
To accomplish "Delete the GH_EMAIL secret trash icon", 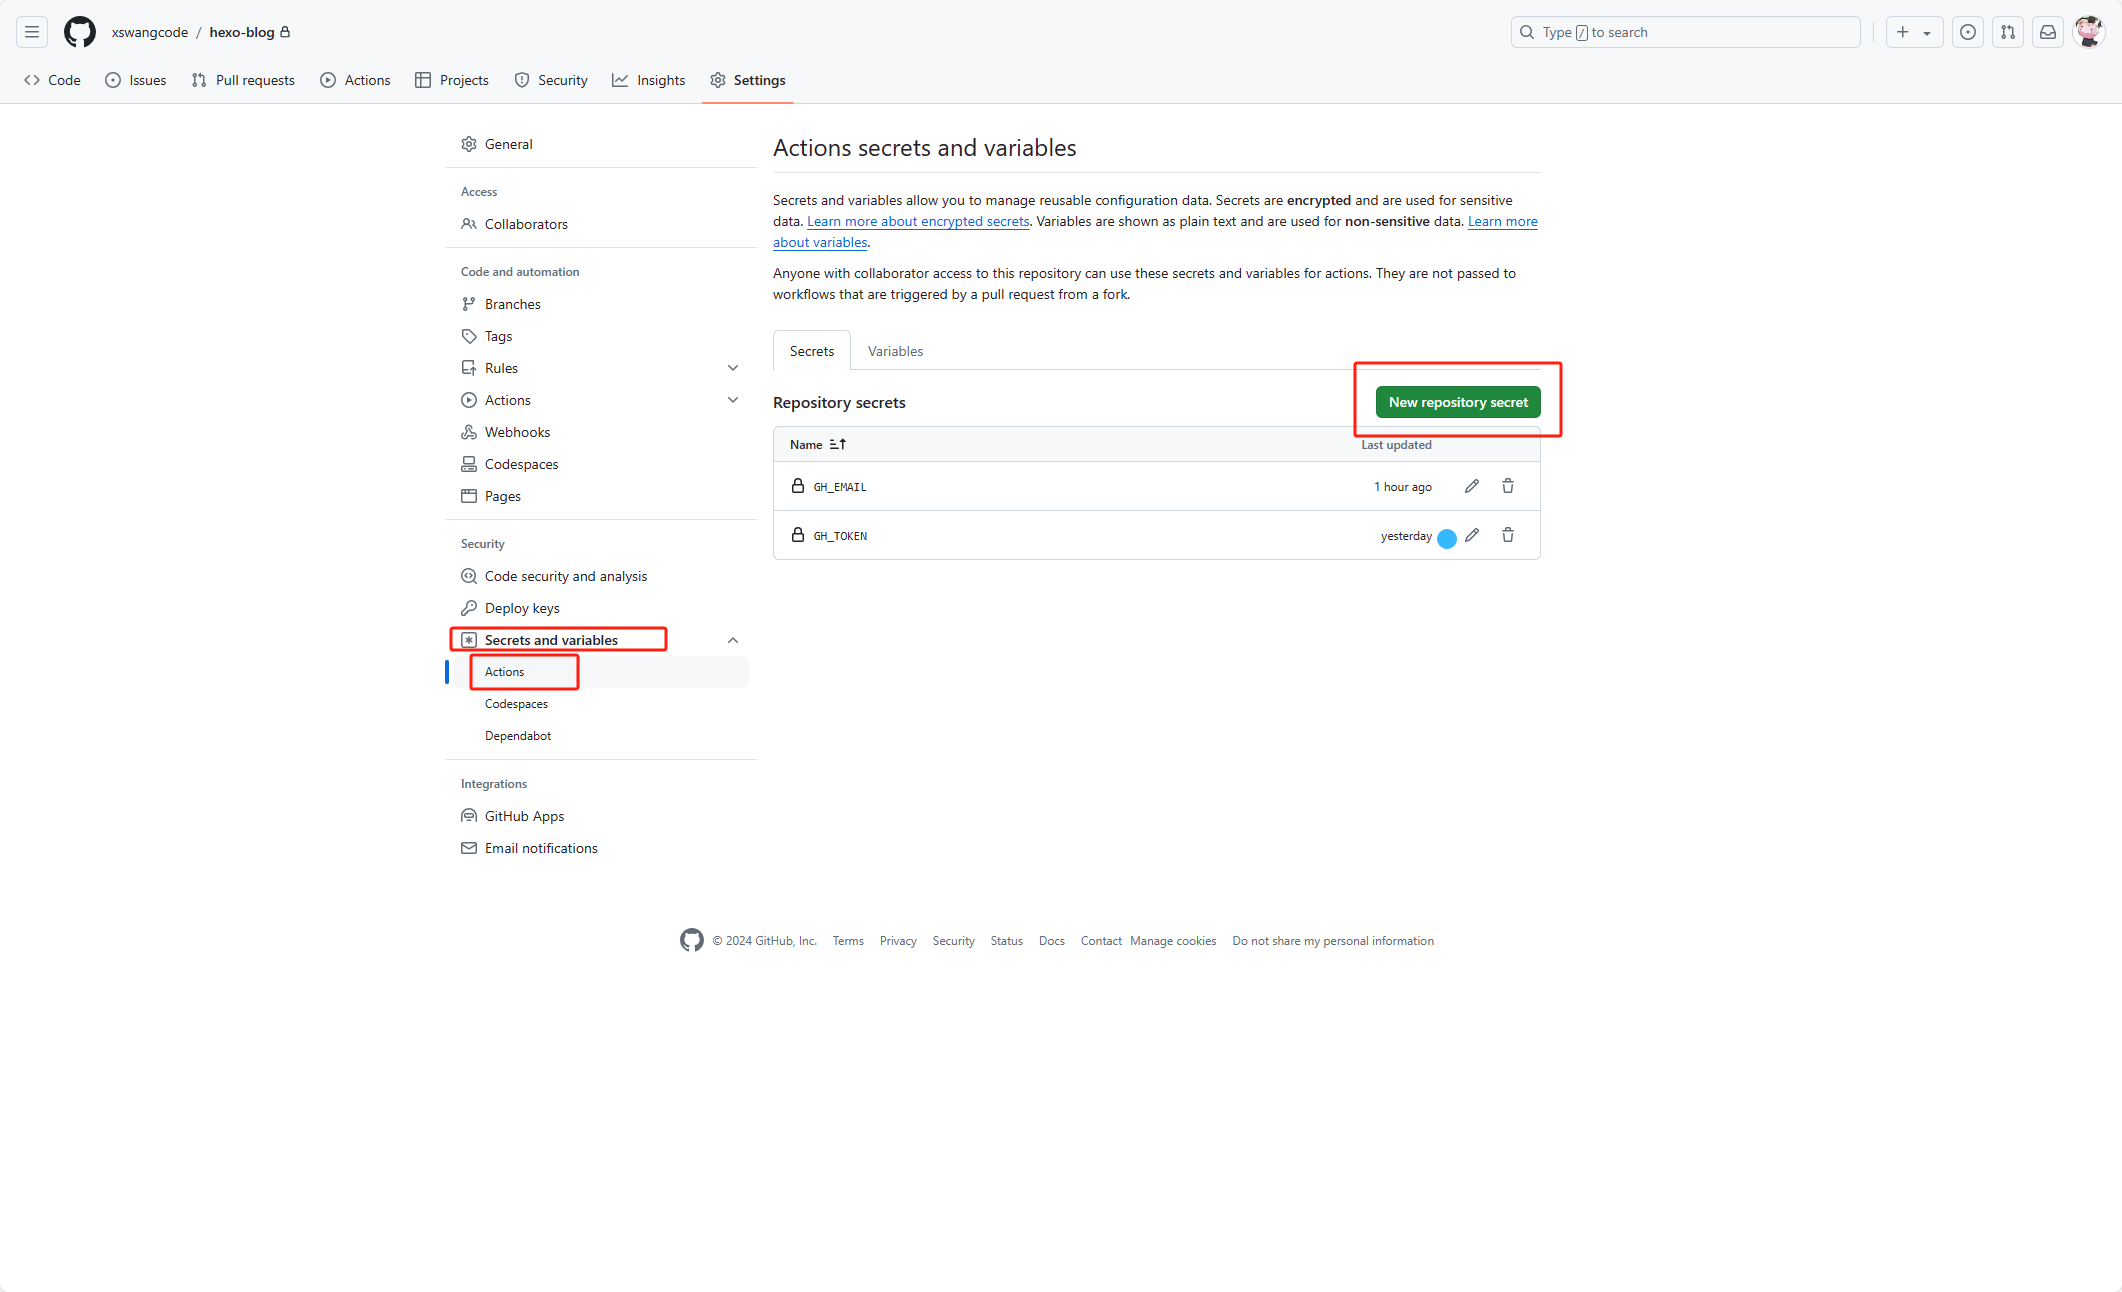I will pos(1508,486).
